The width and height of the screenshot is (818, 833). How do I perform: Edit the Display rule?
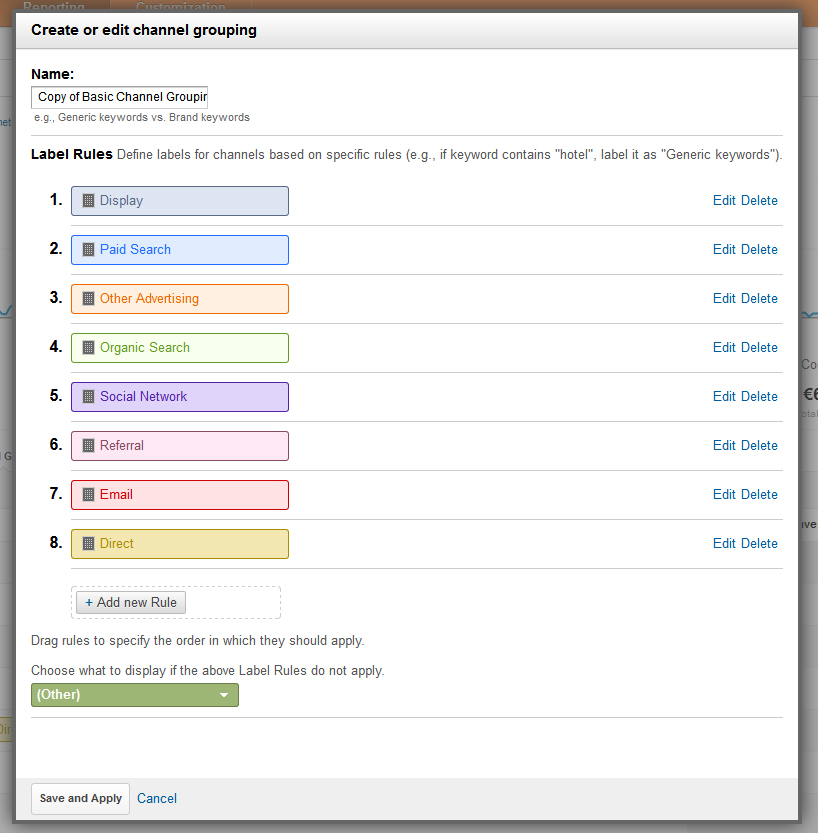pyautogui.click(x=724, y=201)
